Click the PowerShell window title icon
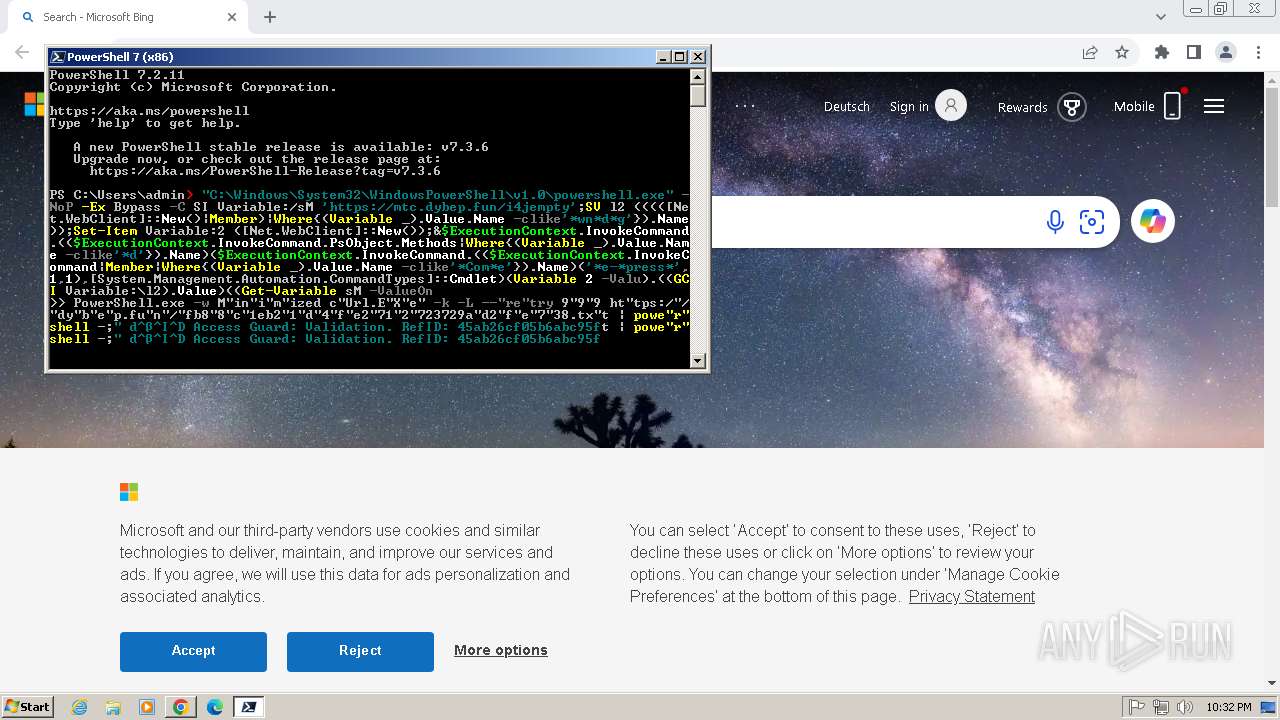1280x720 pixels. (58, 57)
